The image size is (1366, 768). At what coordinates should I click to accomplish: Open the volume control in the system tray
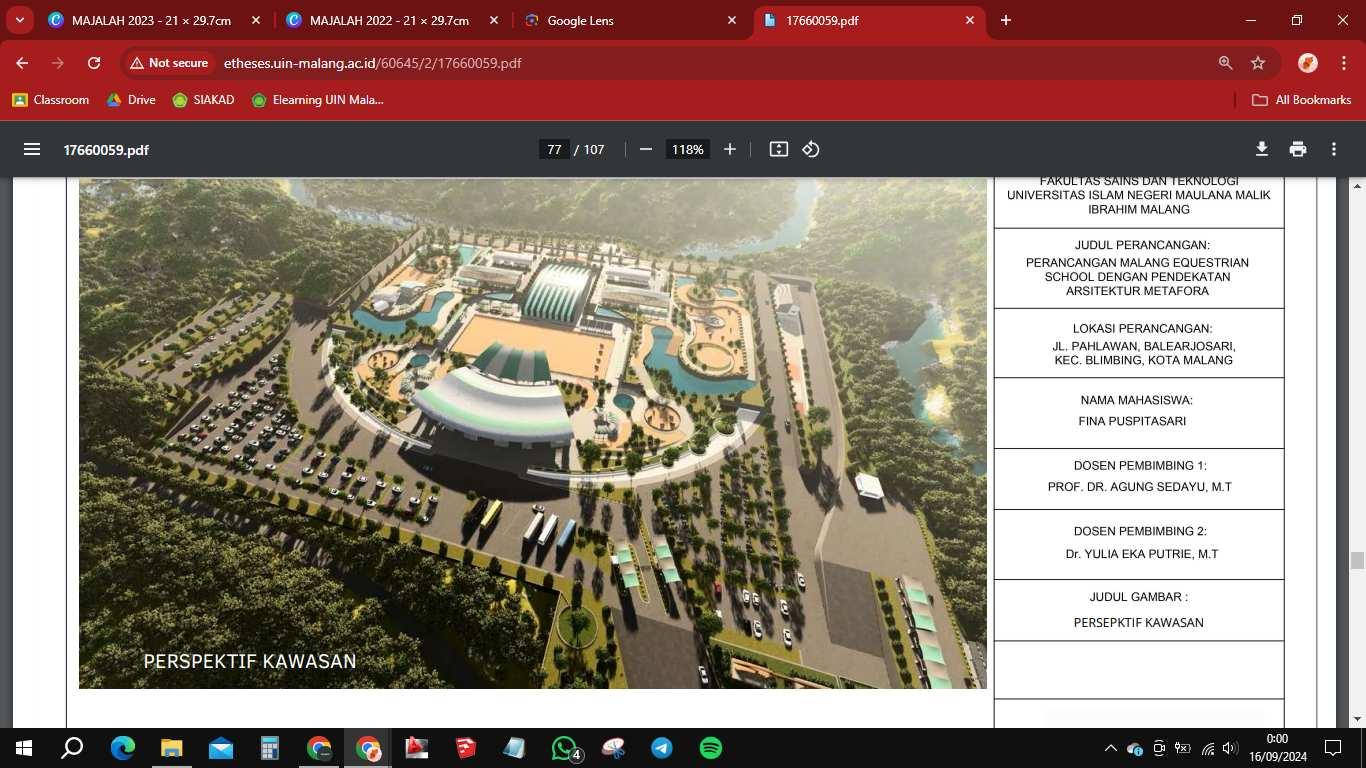coord(1230,748)
